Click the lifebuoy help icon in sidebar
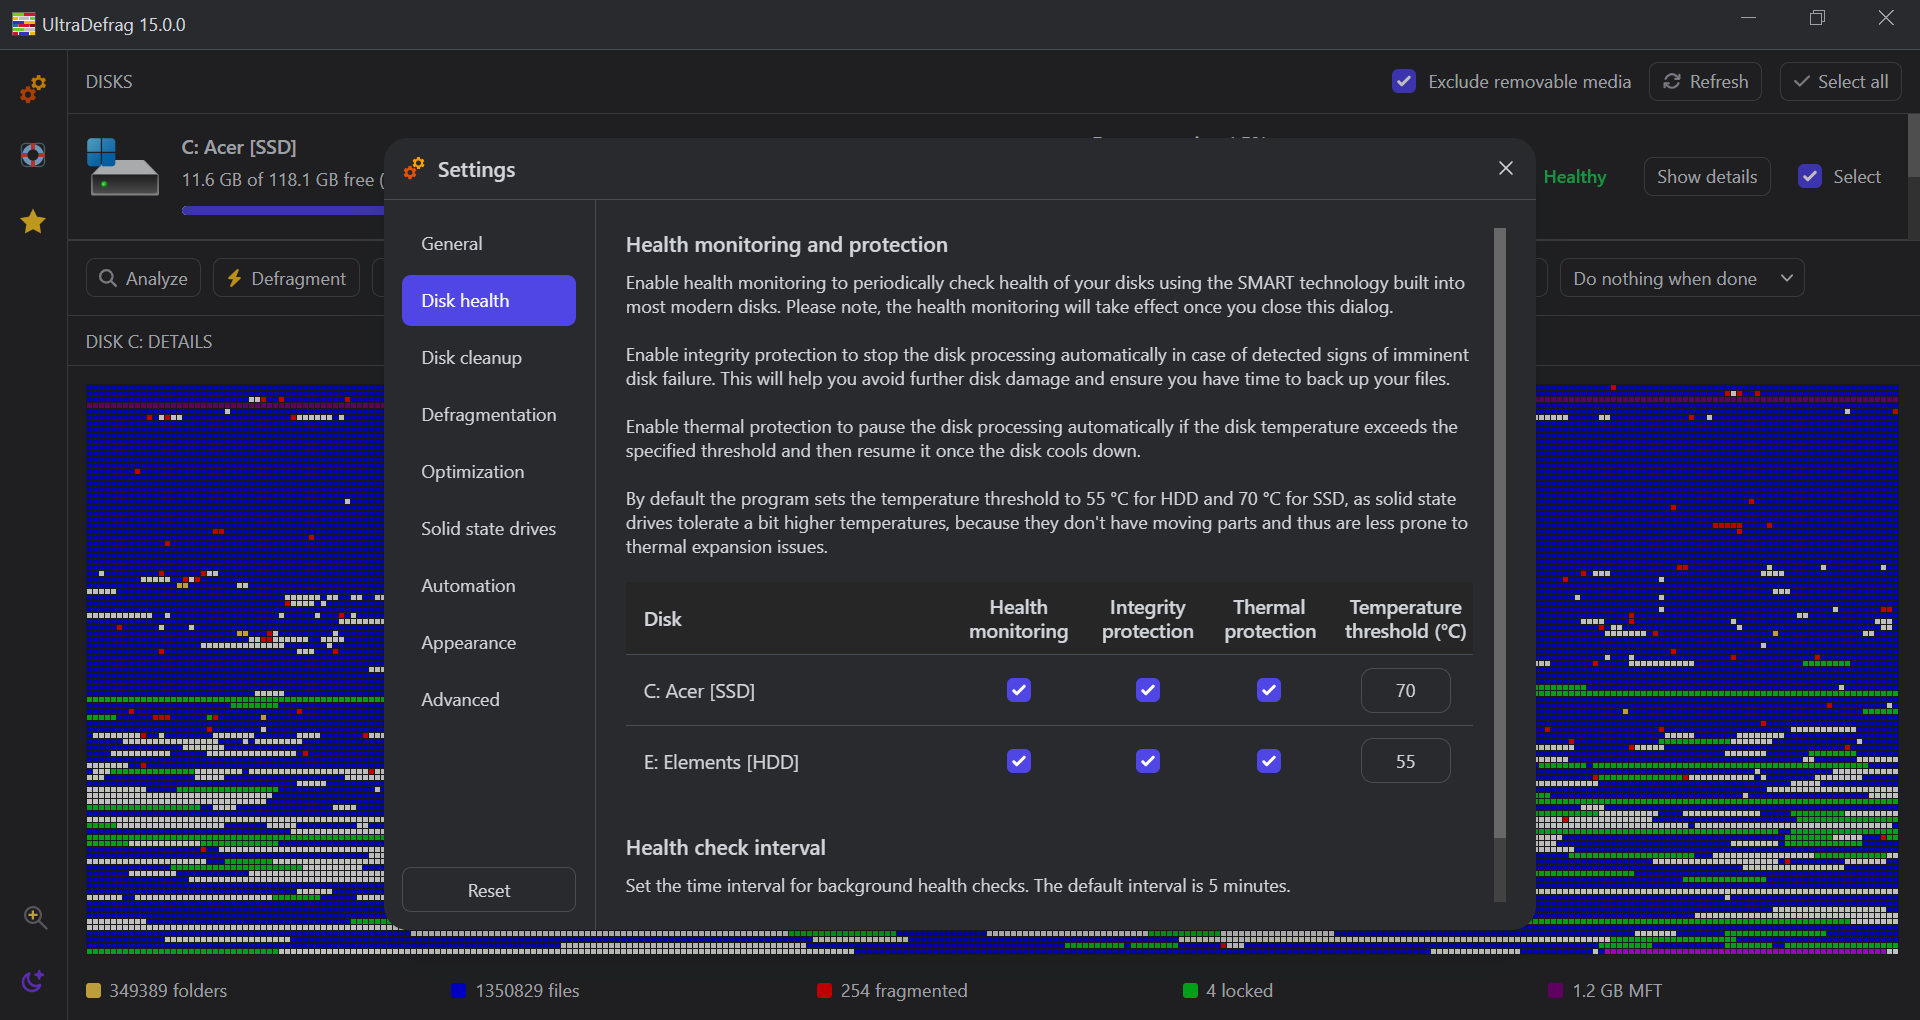Viewport: 1920px width, 1020px height. pos(33,155)
